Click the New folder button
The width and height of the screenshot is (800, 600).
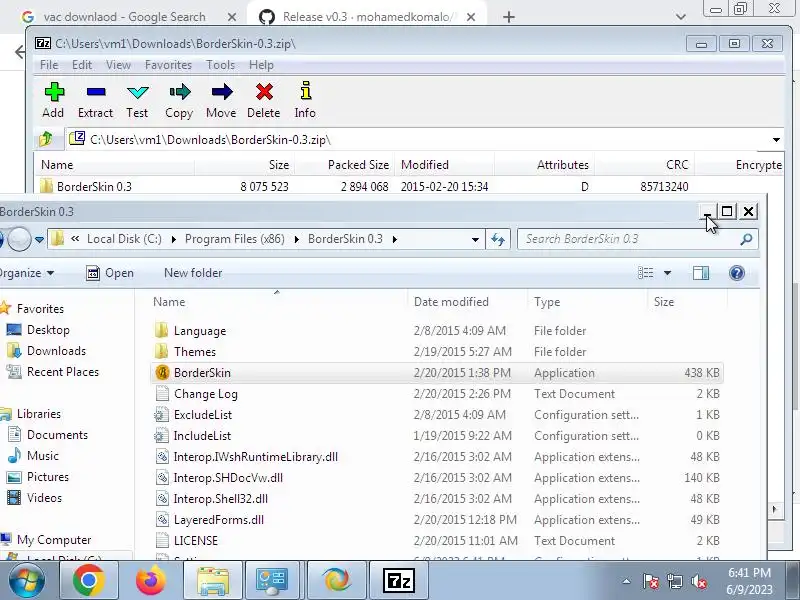point(193,273)
